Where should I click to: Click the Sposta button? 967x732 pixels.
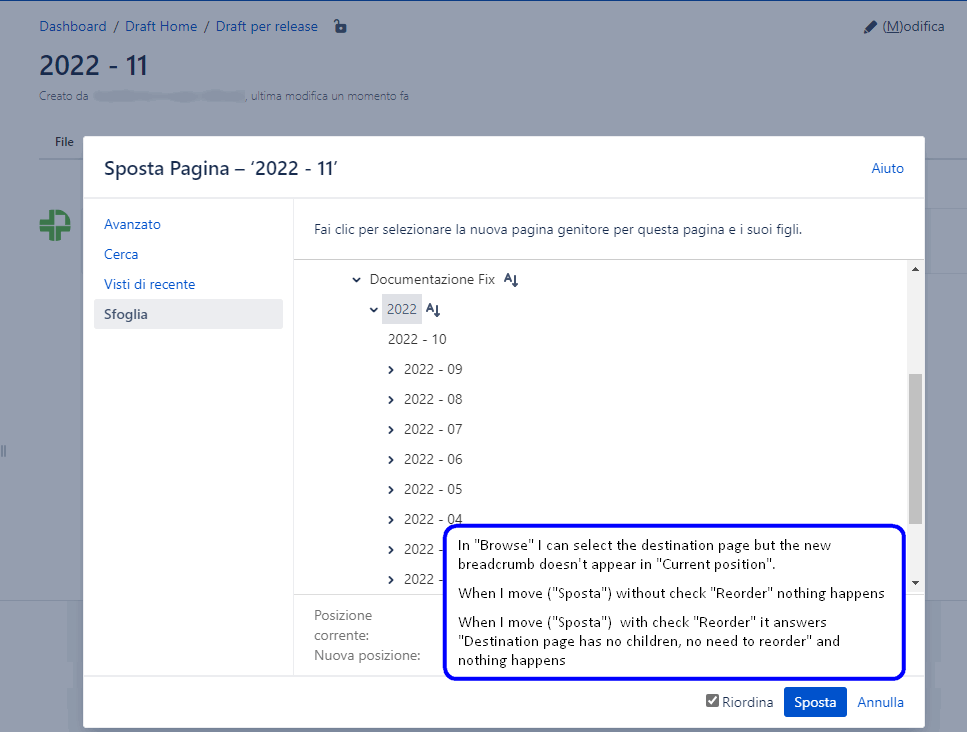815,702
